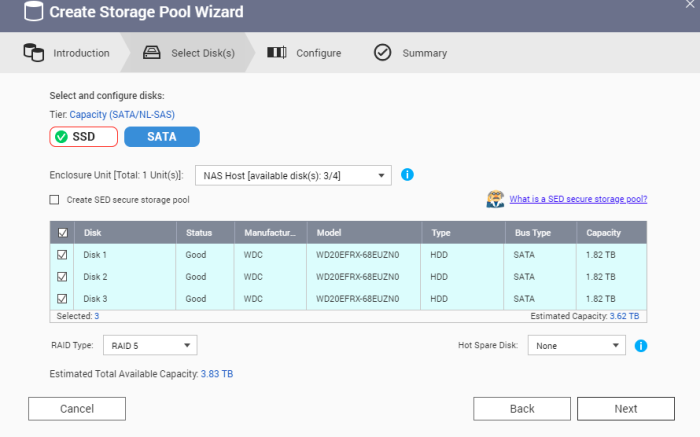Click info icon beside Hot Spare Disk
Viewport: 700px width, 437px height.
pyautogui.click(x=641, y=346)
